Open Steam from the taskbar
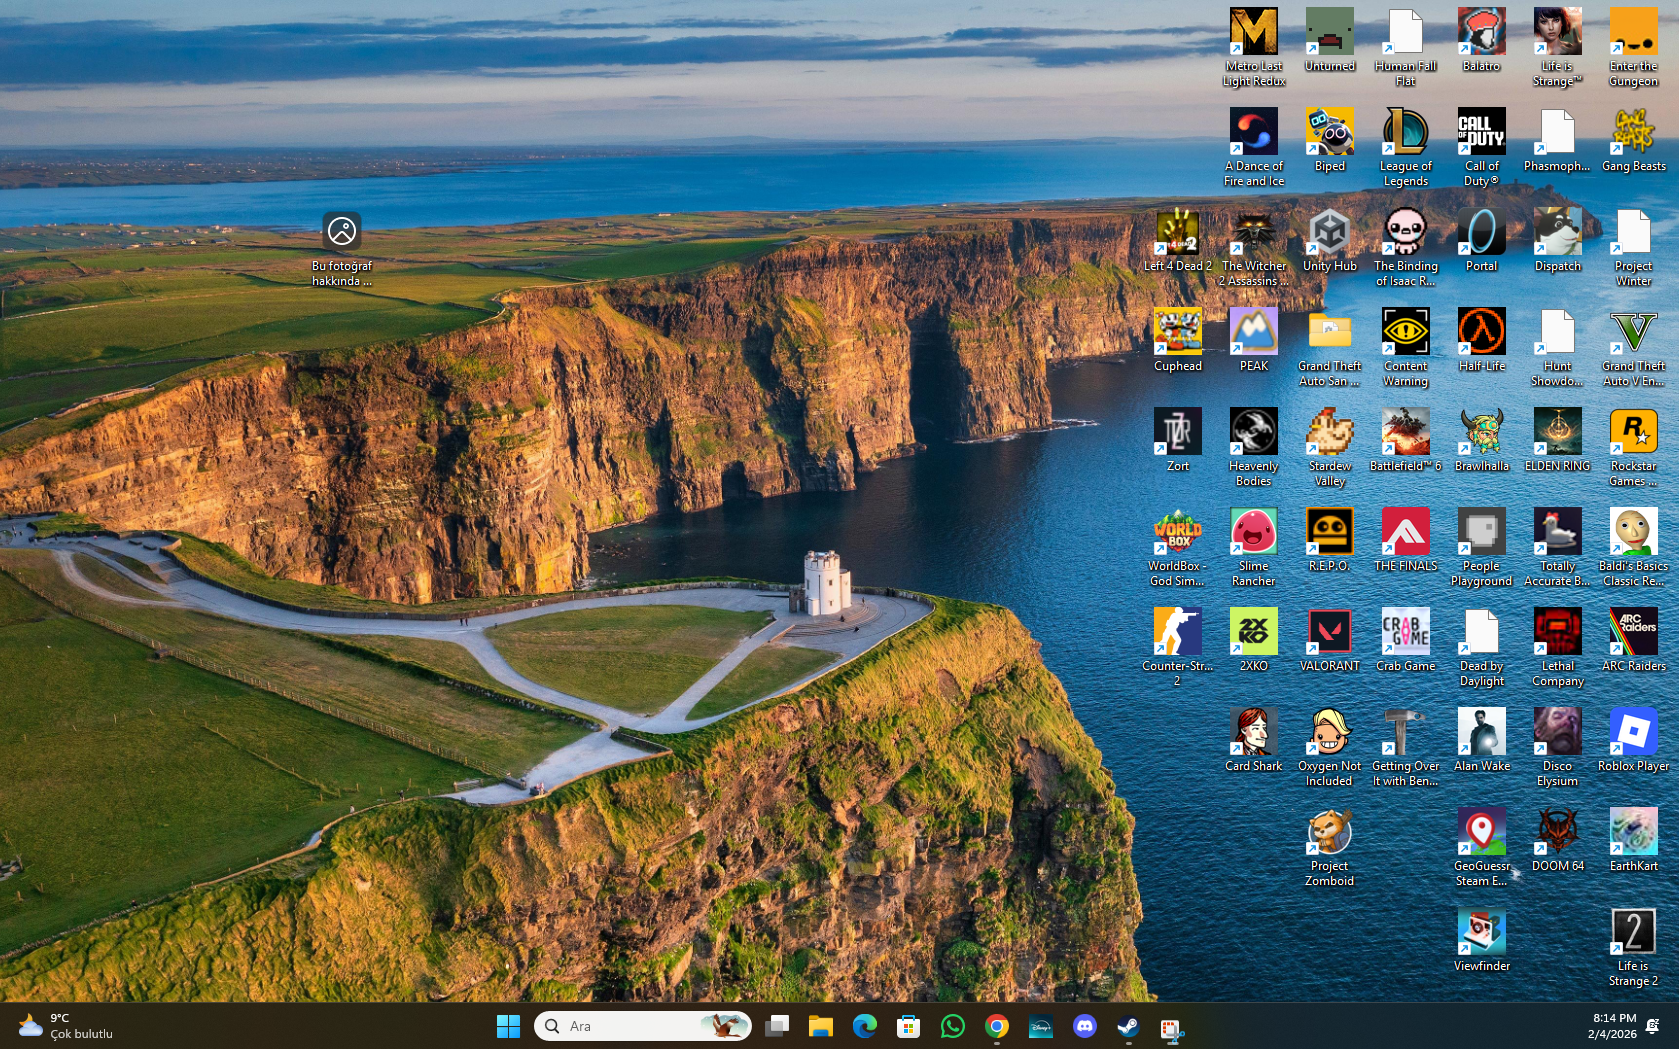This screenshot has width=1679, height=1049. tap(1128, 1026)
